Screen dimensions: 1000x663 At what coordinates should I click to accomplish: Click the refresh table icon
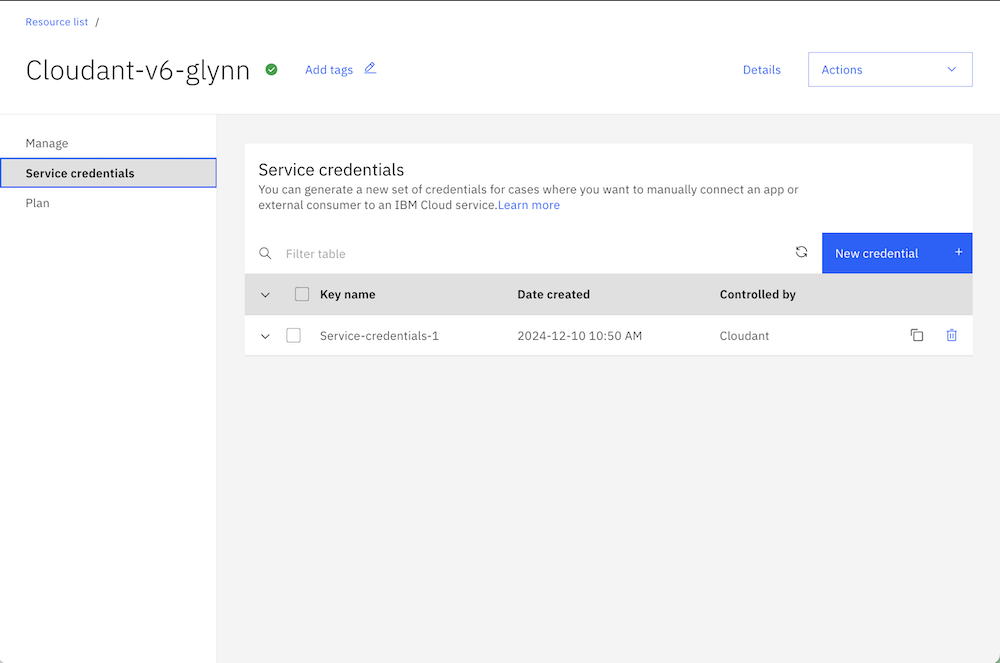click(x=802, y=252)
